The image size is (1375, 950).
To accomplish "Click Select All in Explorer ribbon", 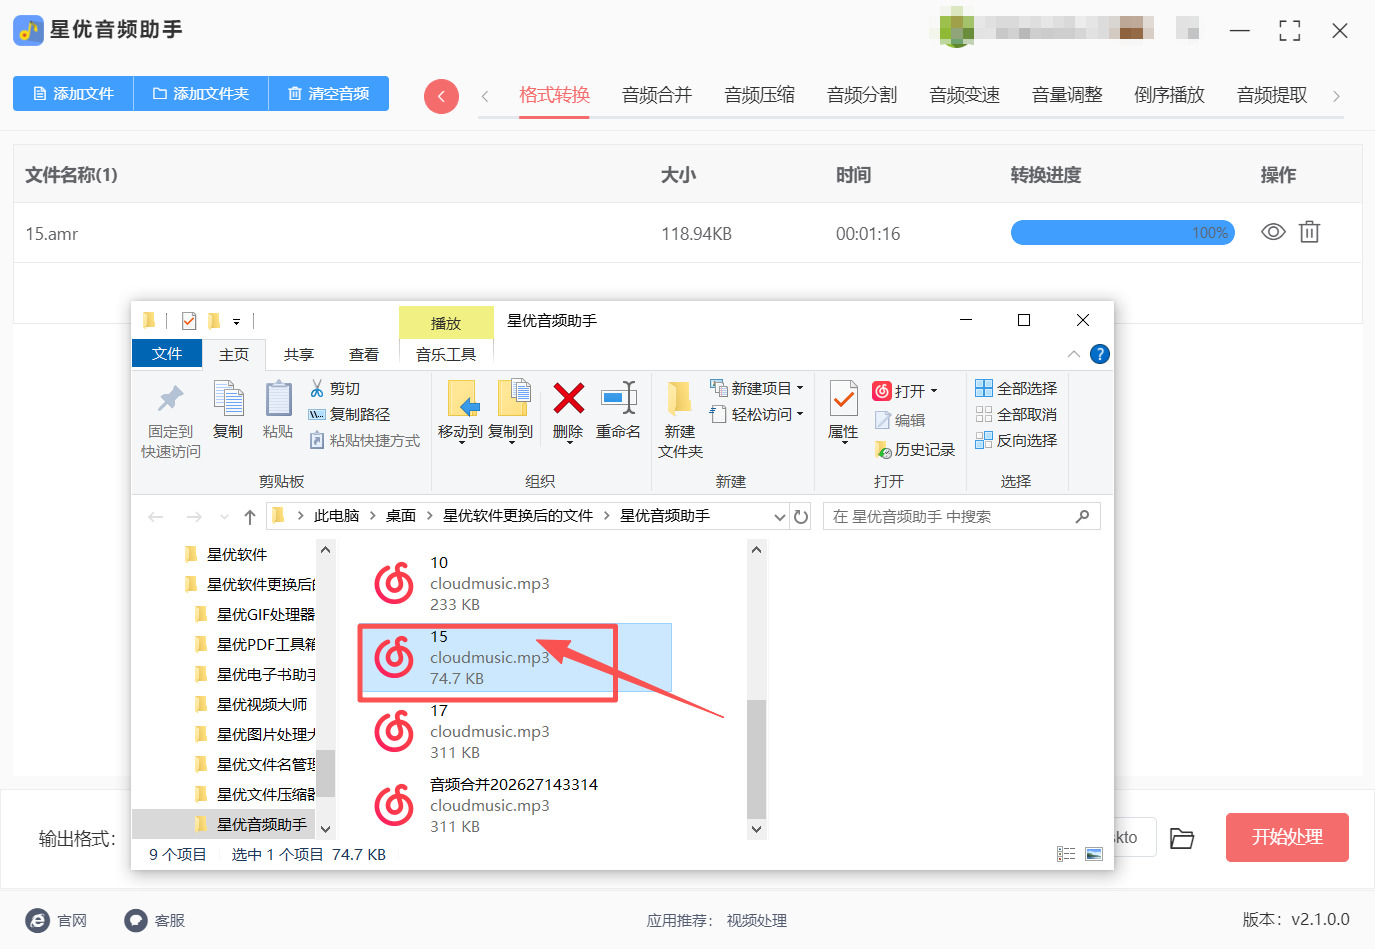I will 1016,388.
